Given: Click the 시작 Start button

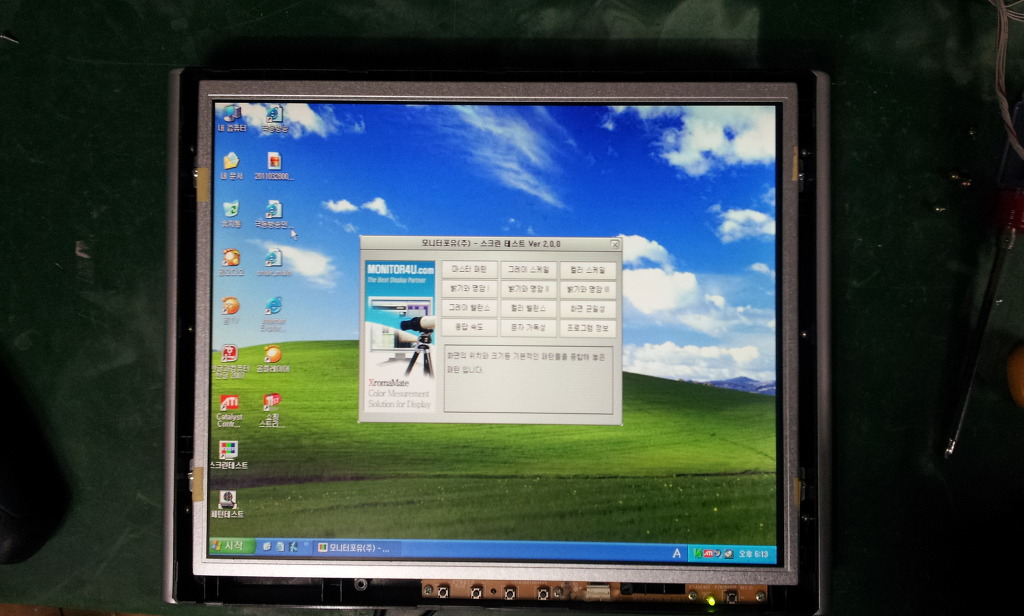Looking at the screenshot, I should 231,545.
